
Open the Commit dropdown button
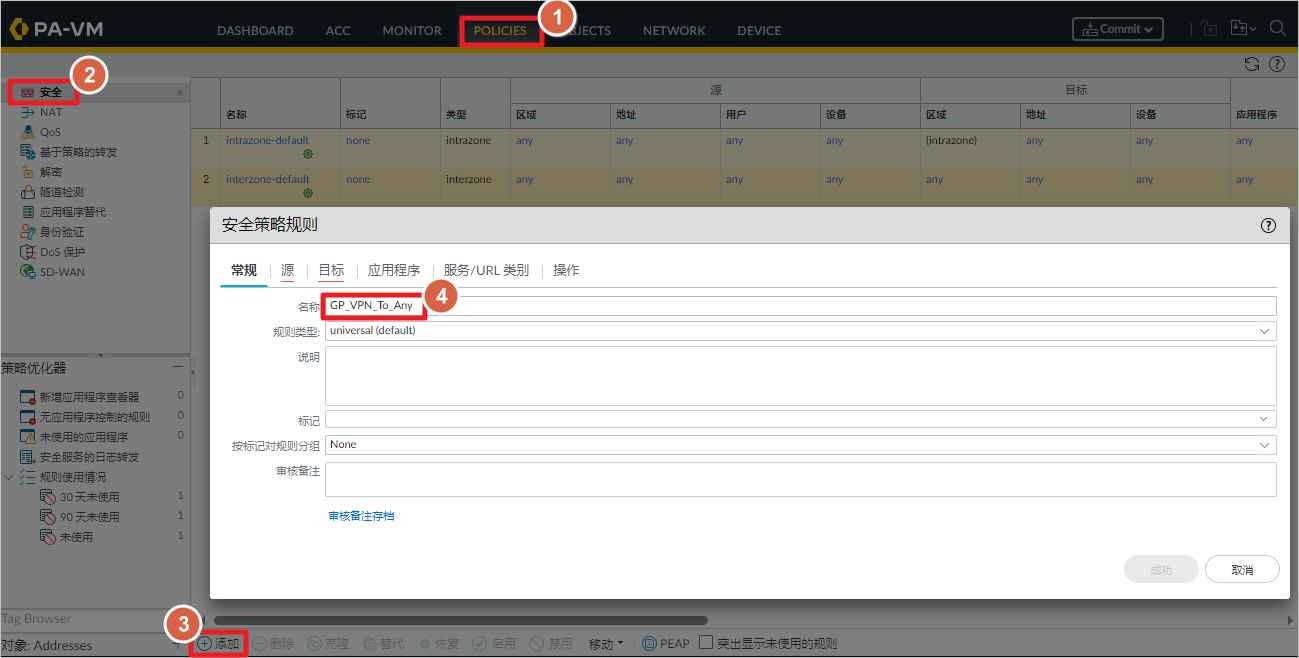coord(1118,29)
